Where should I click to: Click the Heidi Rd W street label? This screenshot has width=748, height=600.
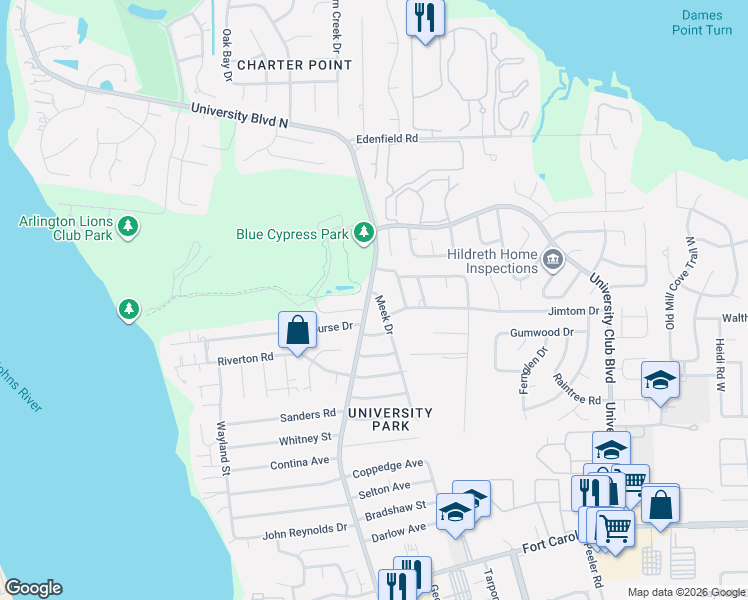click(x=720, y=365)
